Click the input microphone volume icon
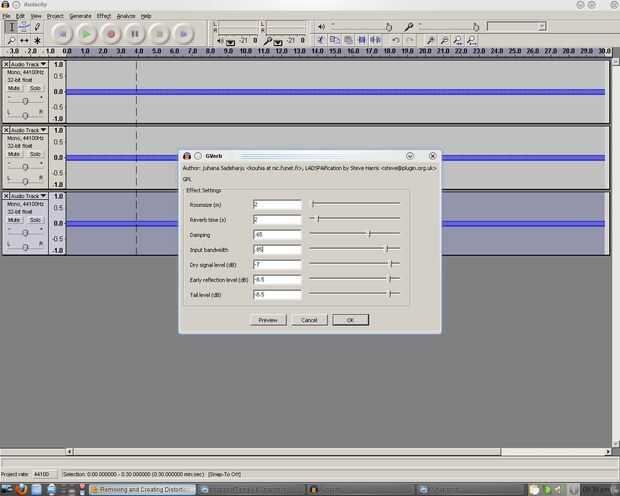620x496 pixels. click(x=409, y=27)
